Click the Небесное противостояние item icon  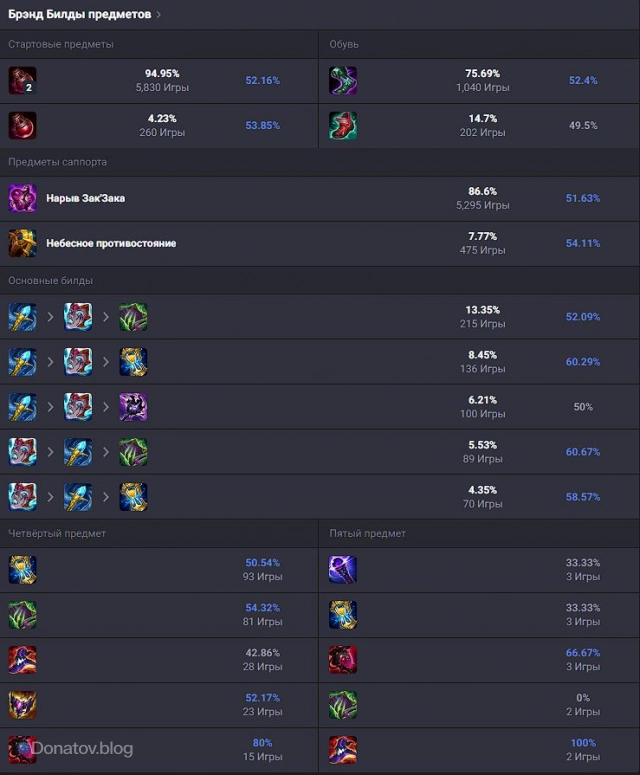[22, 243]
